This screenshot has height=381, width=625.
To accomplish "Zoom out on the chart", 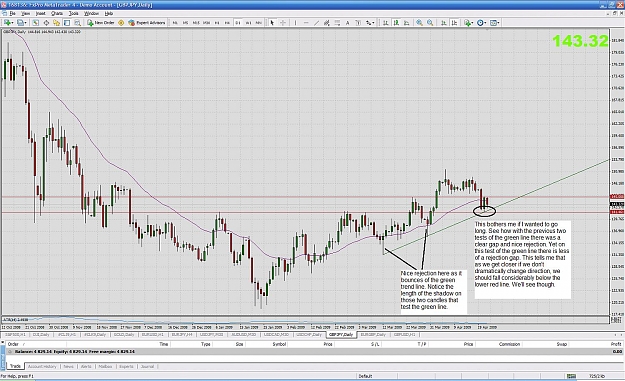I will tap(430, 23).
